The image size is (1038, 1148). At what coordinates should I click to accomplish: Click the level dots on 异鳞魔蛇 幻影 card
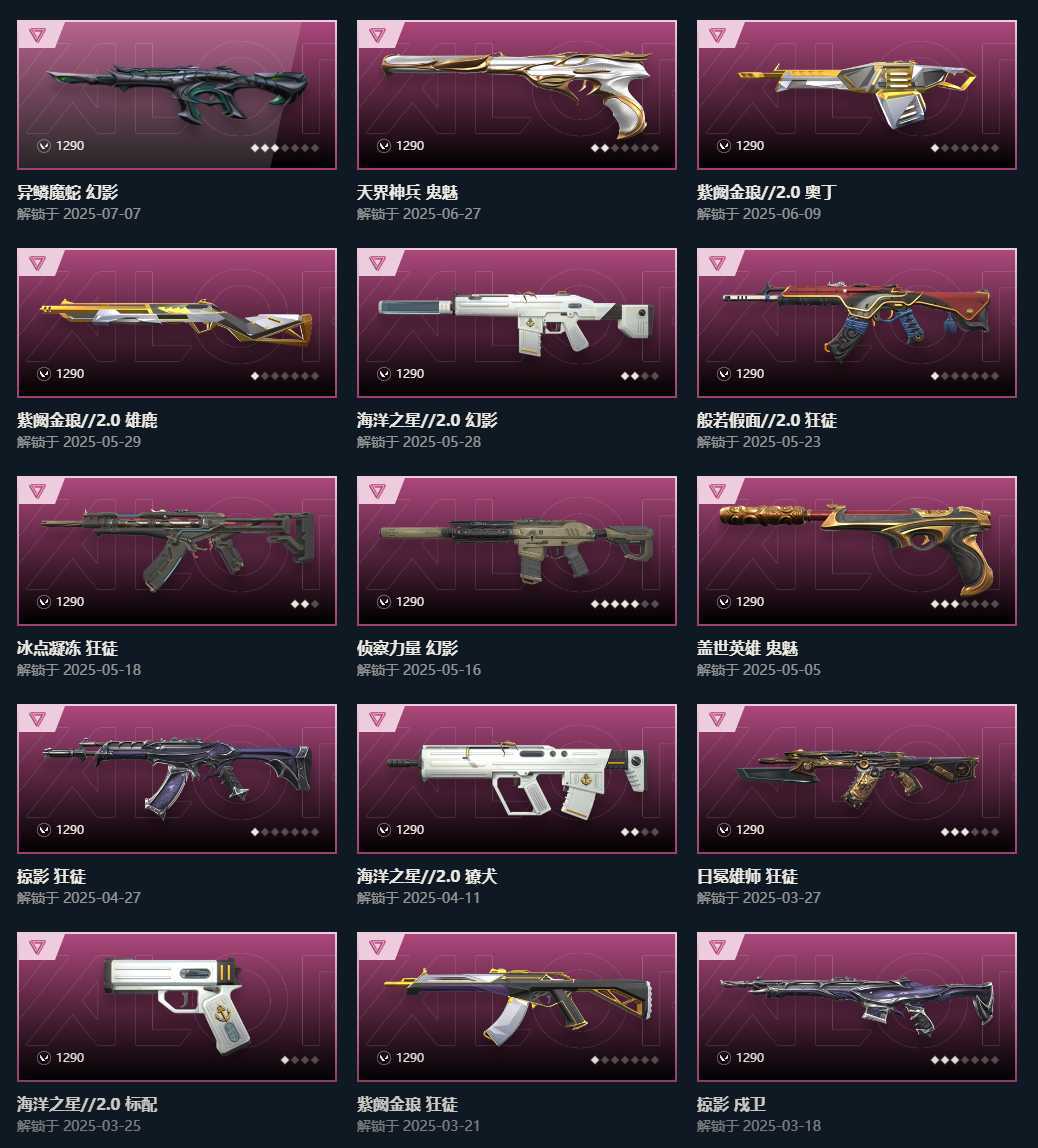285,148
